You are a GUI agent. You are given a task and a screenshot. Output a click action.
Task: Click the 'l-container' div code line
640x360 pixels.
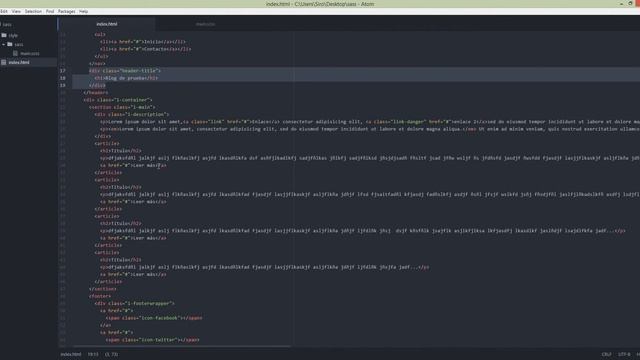click(118, 100)
